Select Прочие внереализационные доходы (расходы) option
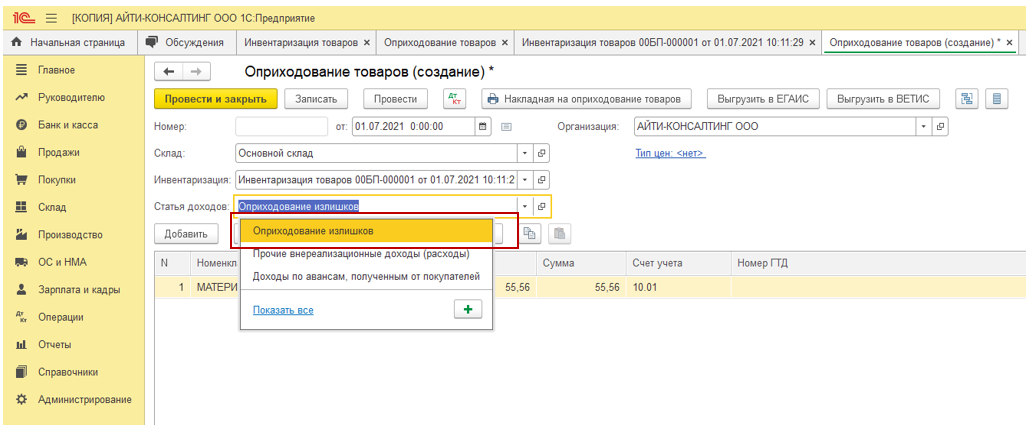This screenshot has width=1027, height=431. [360, 254]
